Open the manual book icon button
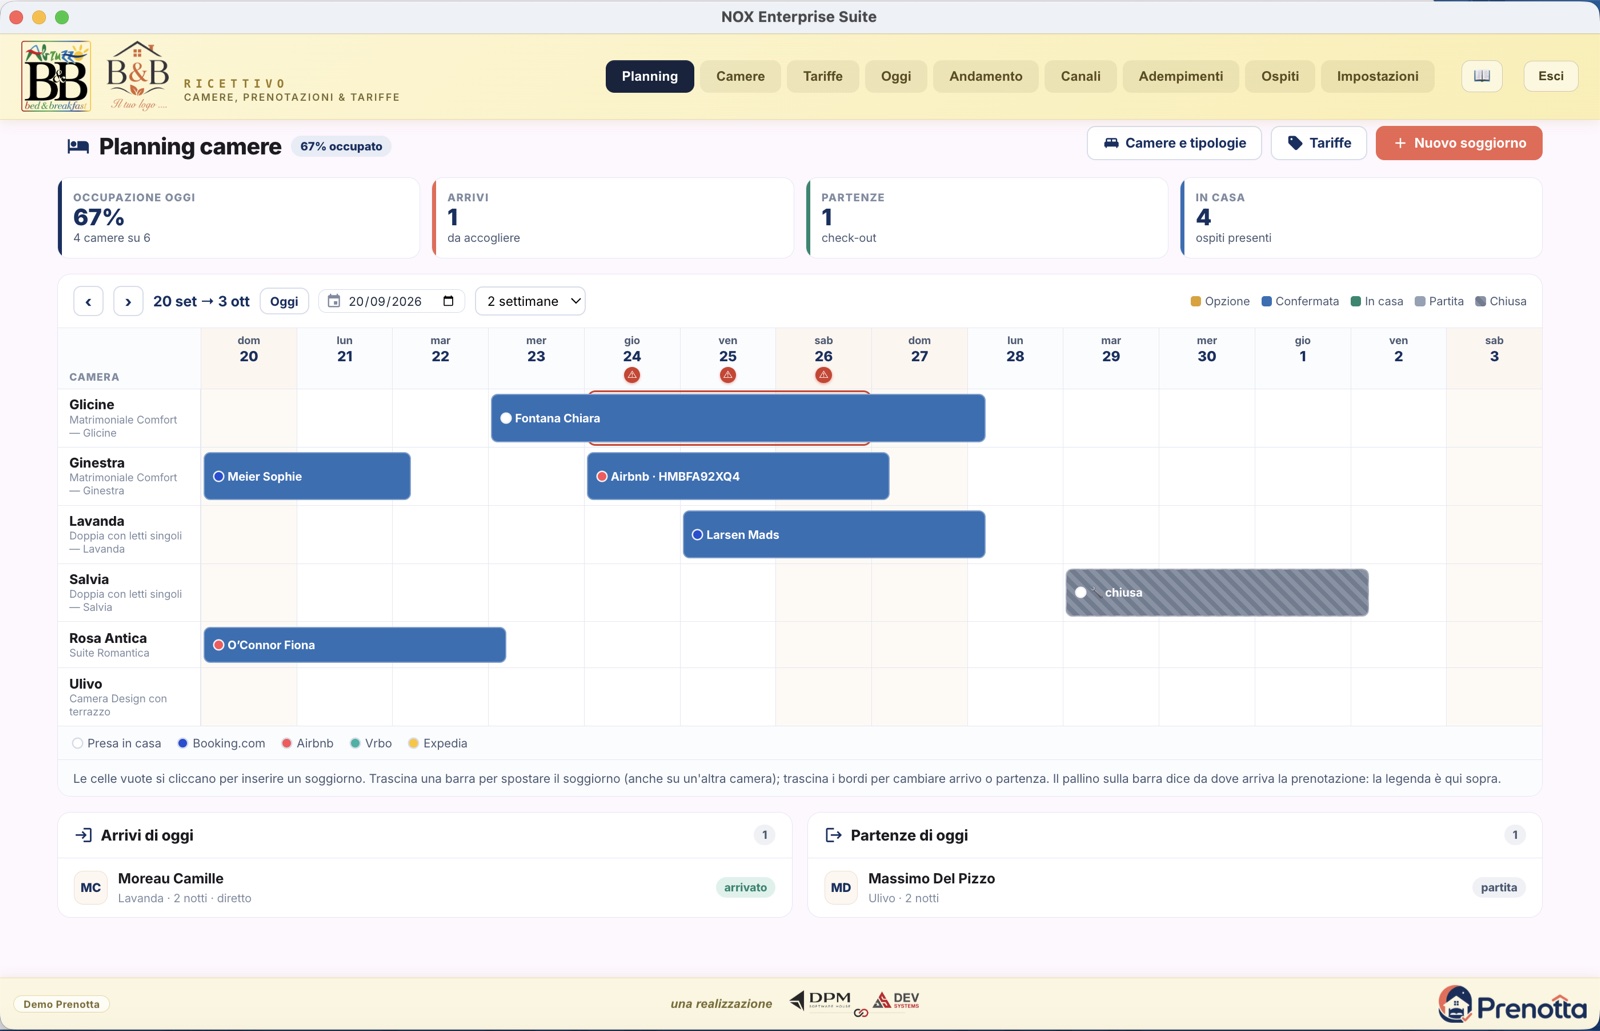 click(1482, 76)
